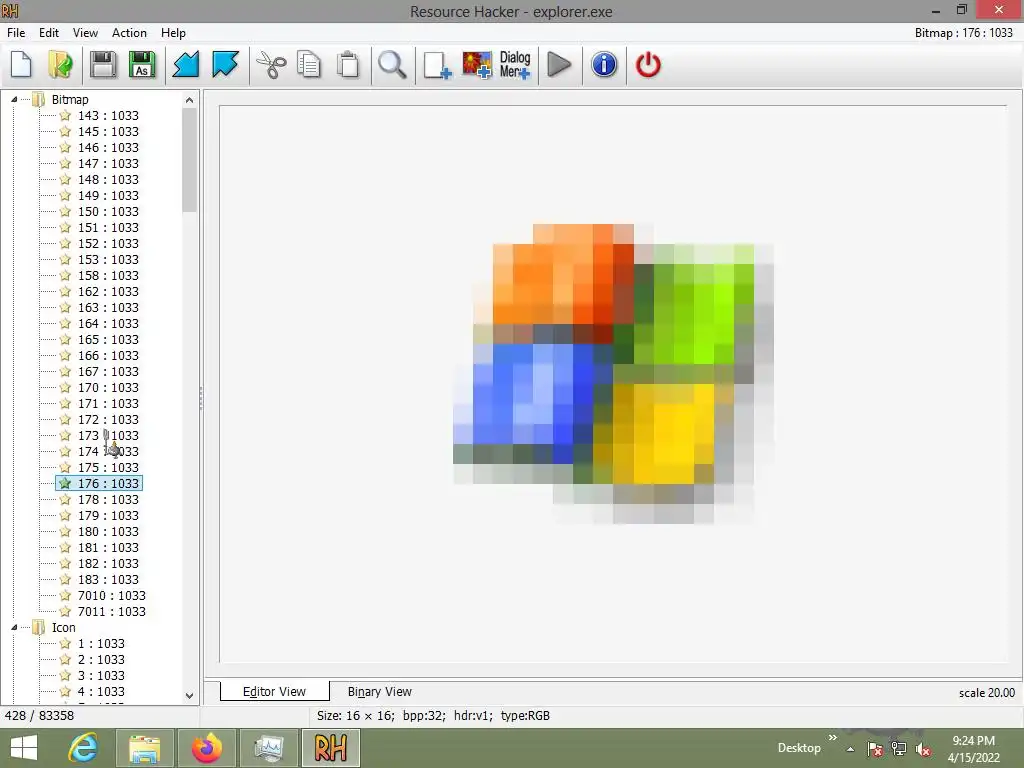This screenshot has height=768, width=1024.
Task: Open the Windows Start button
Action: point(24,748)
